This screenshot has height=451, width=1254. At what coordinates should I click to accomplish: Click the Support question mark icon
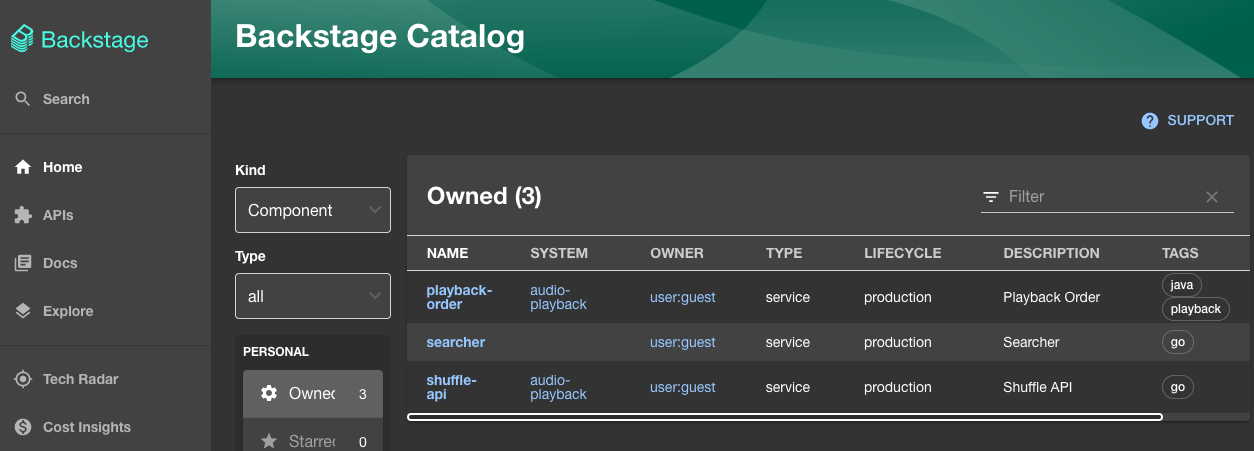click(x=1150, y=121)
